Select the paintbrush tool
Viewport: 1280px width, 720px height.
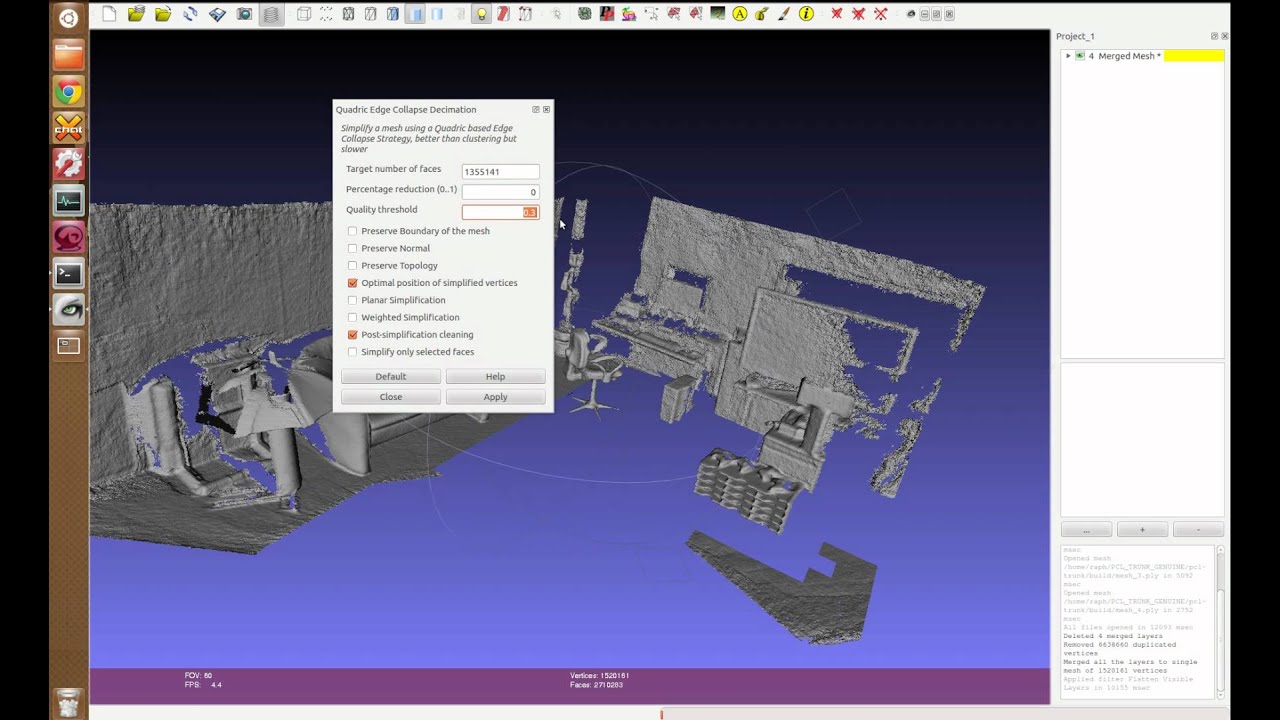coord(784,14)
